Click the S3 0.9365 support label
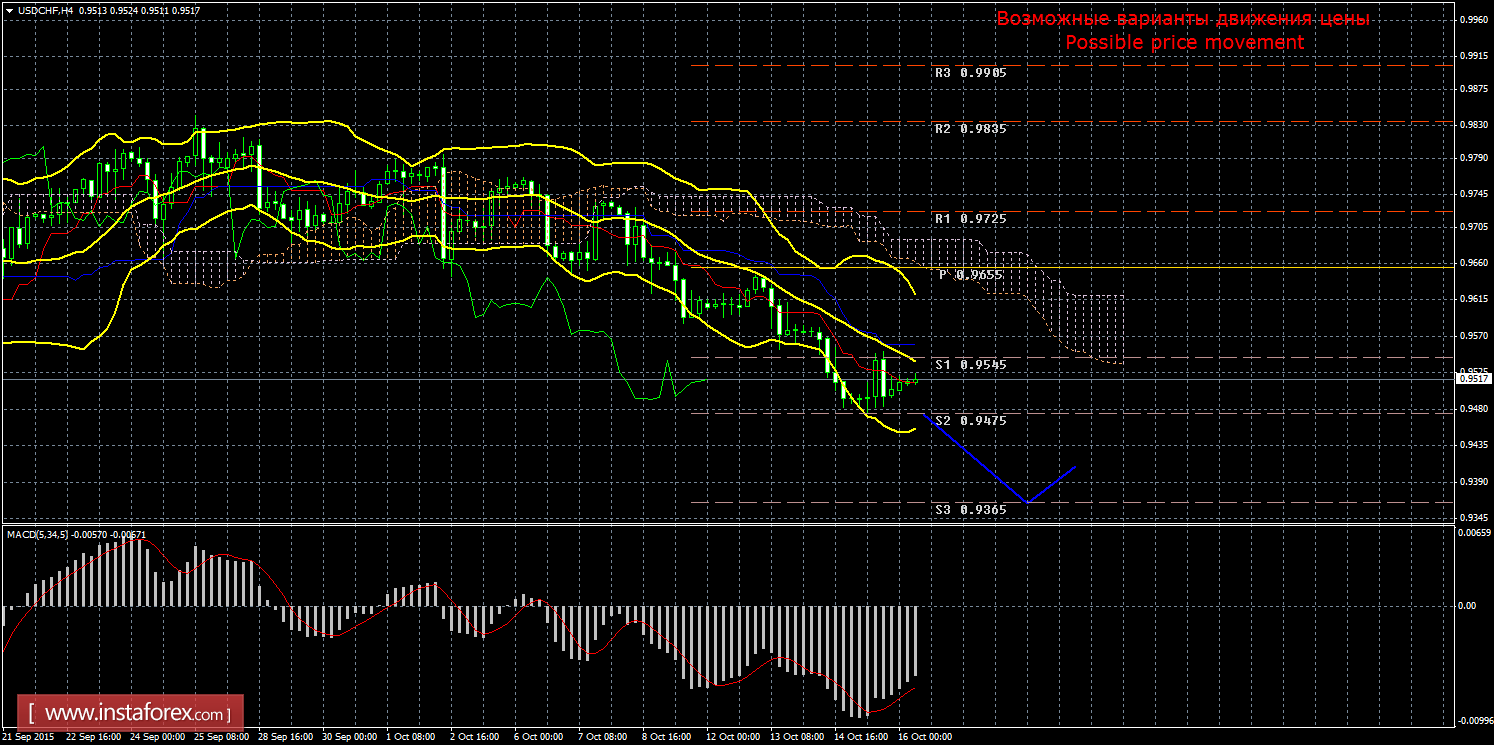The height and width of the screenshot is (745, 1494). coord(970,509)
